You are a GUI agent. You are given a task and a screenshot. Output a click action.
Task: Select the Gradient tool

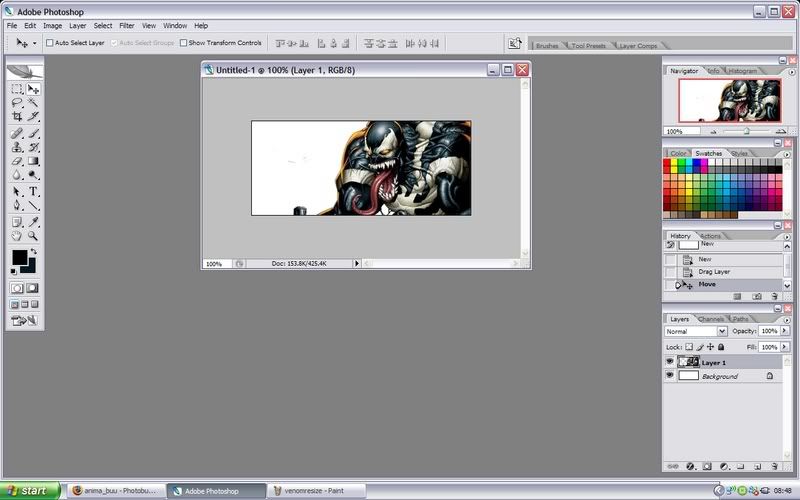point(33,161)
